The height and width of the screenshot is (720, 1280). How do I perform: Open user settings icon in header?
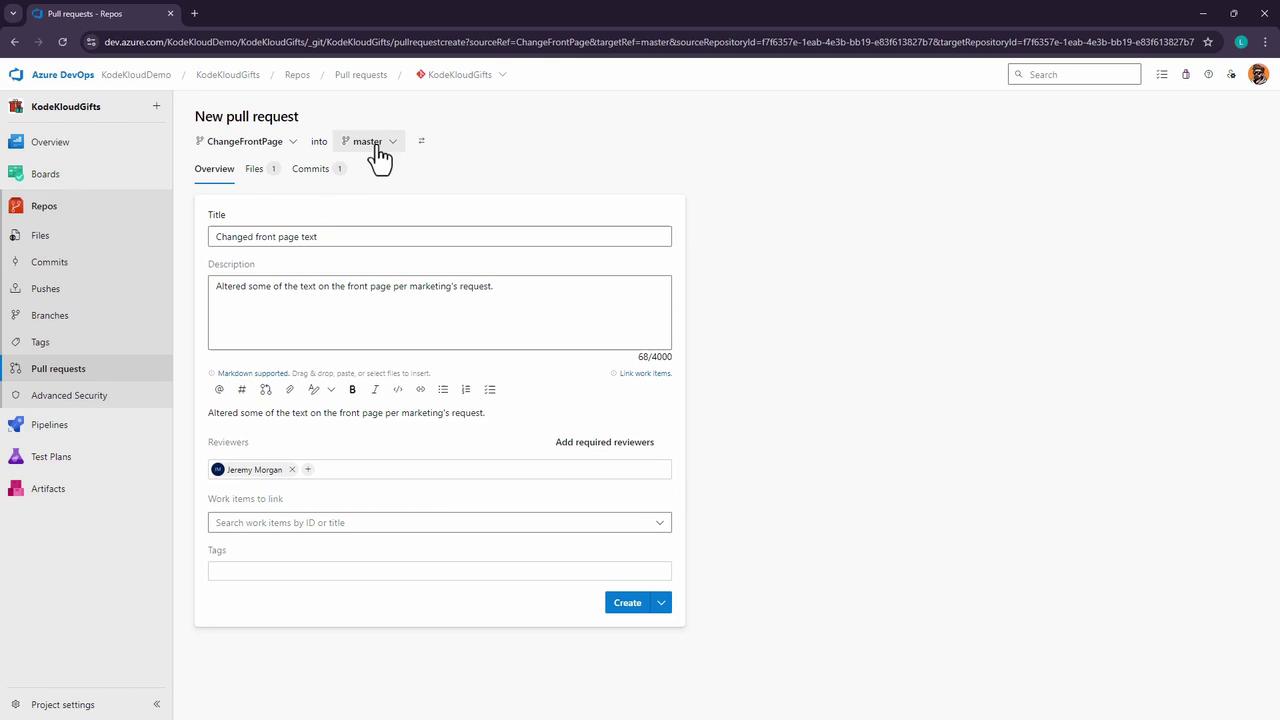1231,74
